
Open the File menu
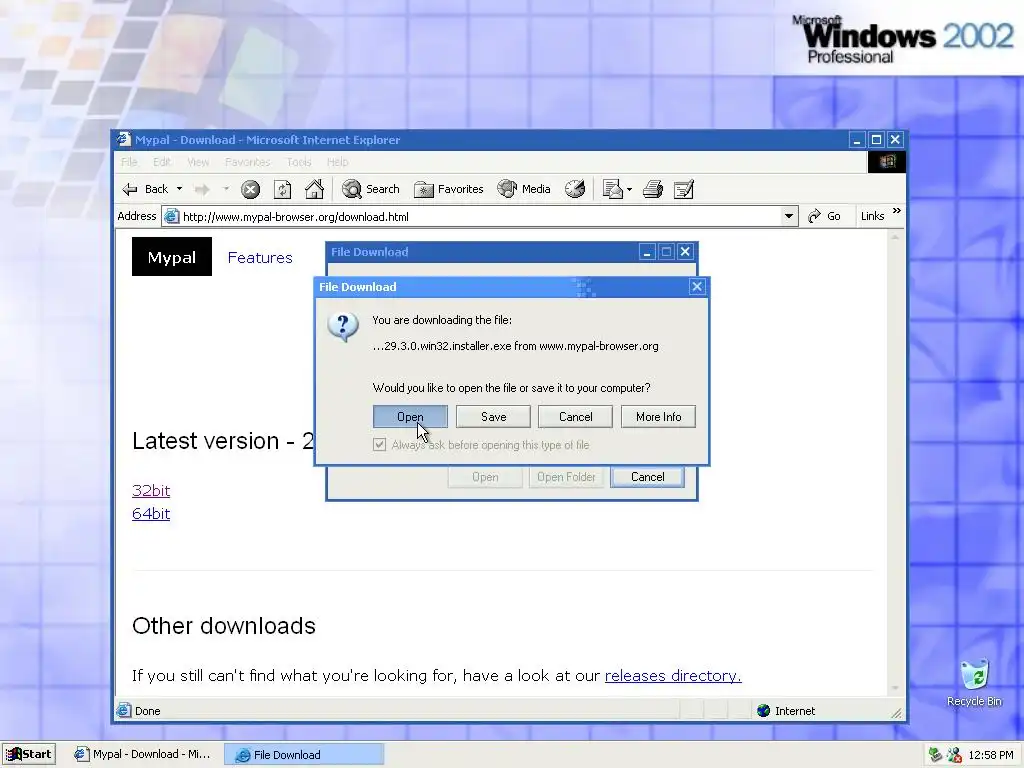[x=129, y=162]
